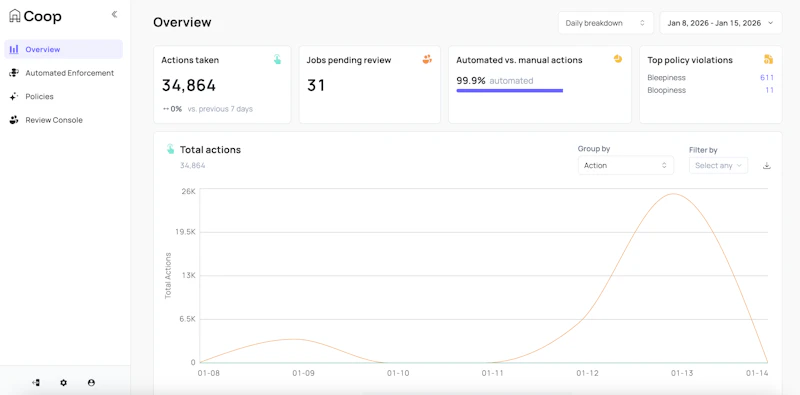This screenshot has height=395, width=800.
Task: Click the logout icon in sidebar footer
Action: coord(36,382)
